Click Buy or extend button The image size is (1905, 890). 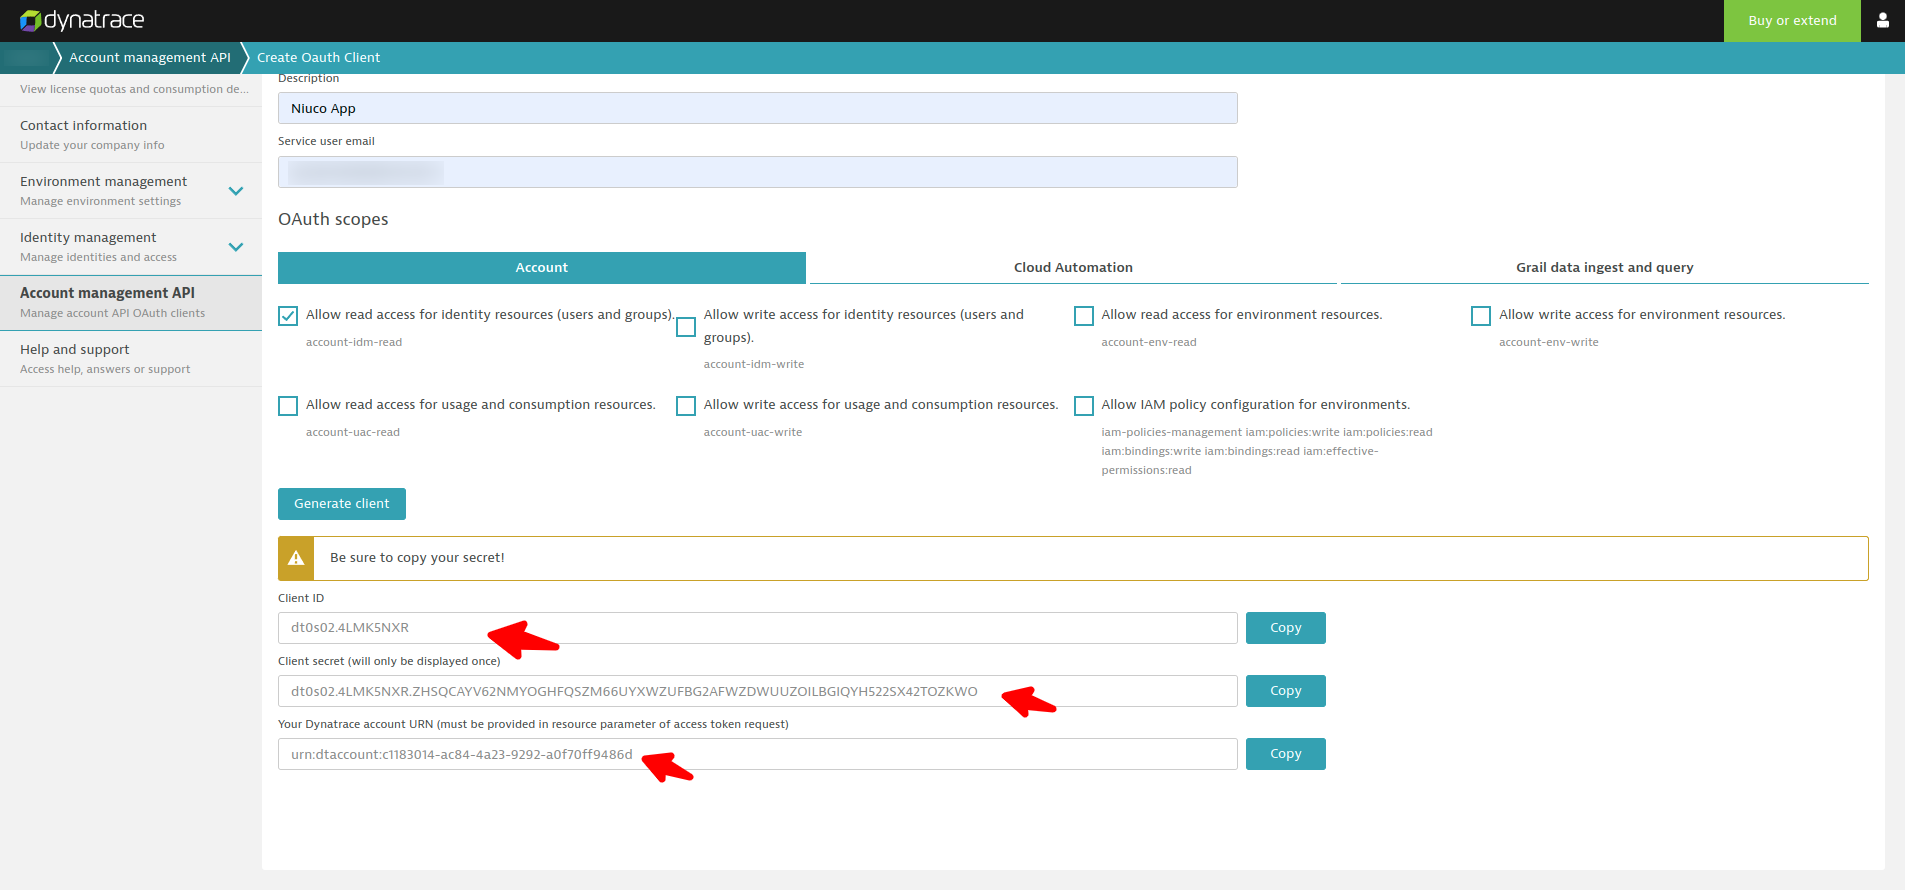[x=1792, y=21]
